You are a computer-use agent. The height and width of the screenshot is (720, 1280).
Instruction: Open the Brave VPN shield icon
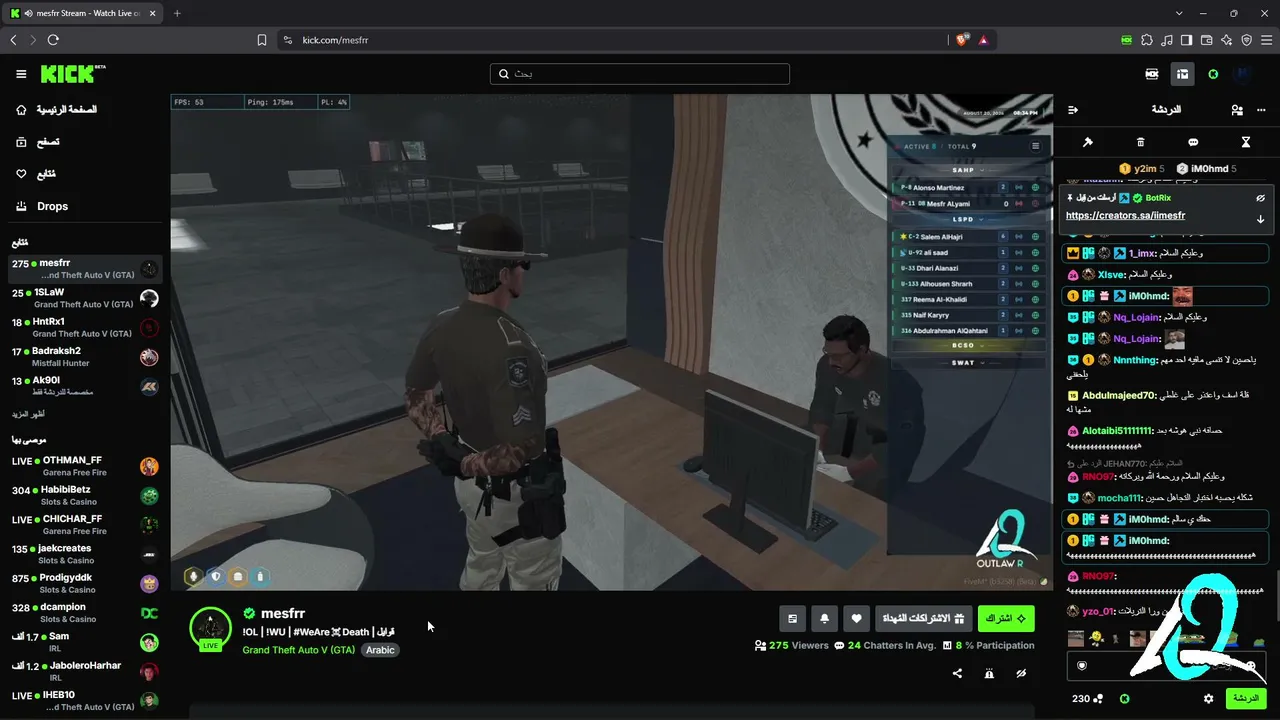(x=1246, y=40)
